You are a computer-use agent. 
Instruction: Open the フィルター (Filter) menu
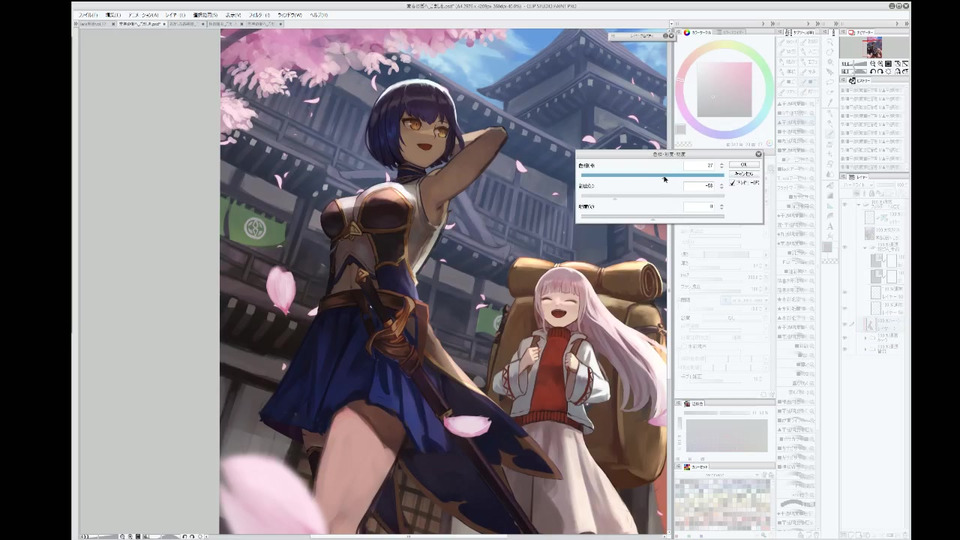259,15
